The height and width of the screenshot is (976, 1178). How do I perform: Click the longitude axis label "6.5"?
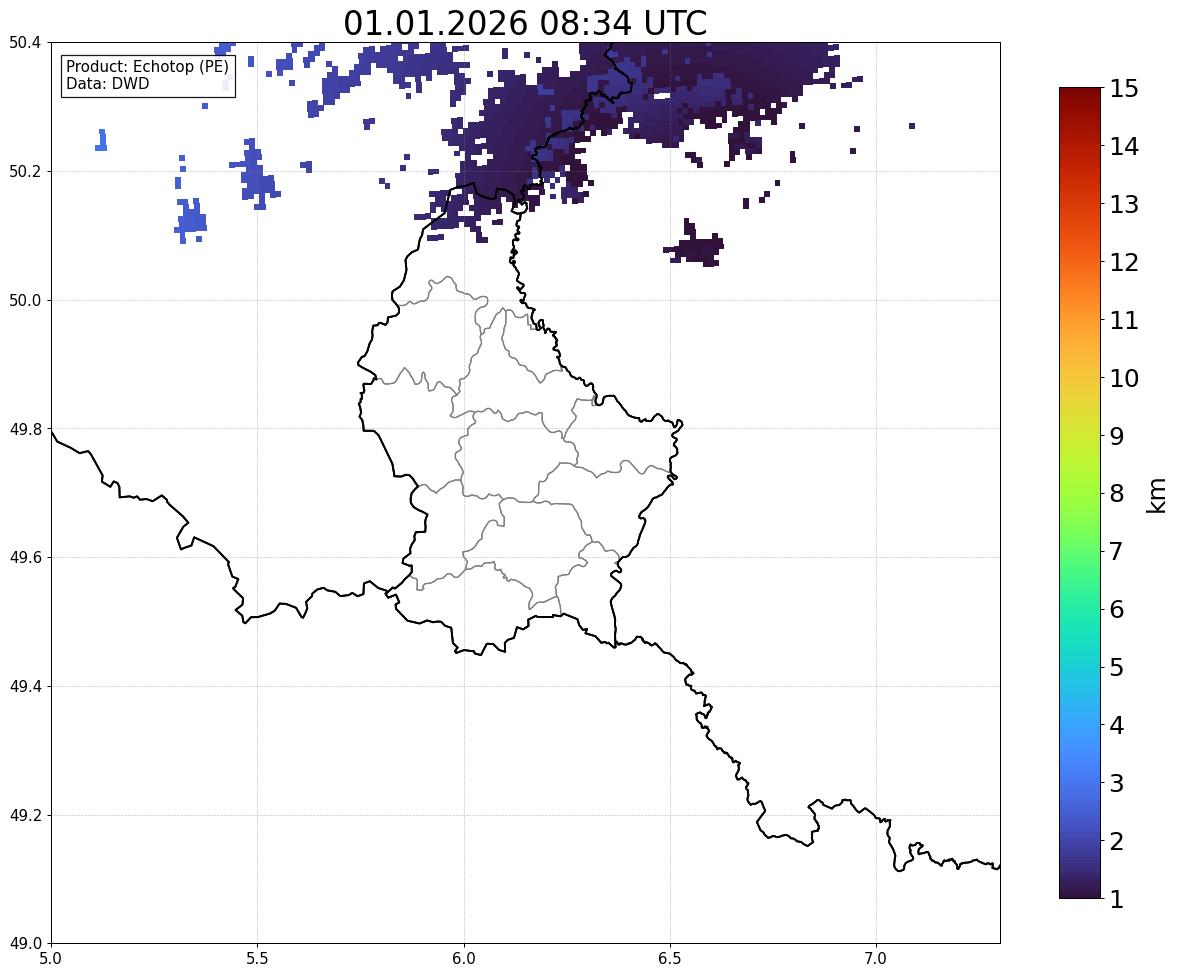tap(669, 959)
